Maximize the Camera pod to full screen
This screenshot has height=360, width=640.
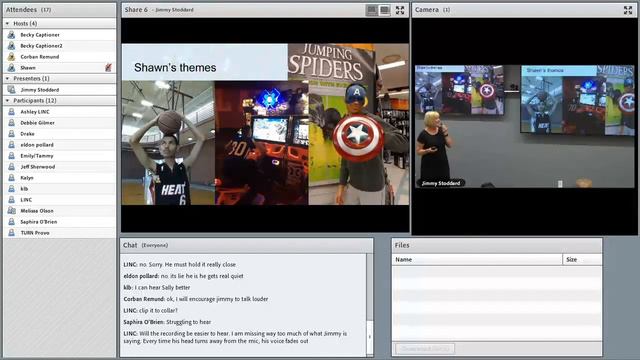[628, 10]
